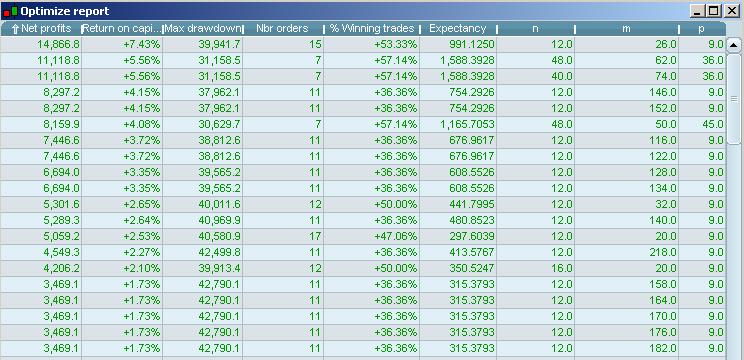Select n value 40.0
Viewport: 744px width, 360px height.
pyautogui.click(x=561, y=76)
